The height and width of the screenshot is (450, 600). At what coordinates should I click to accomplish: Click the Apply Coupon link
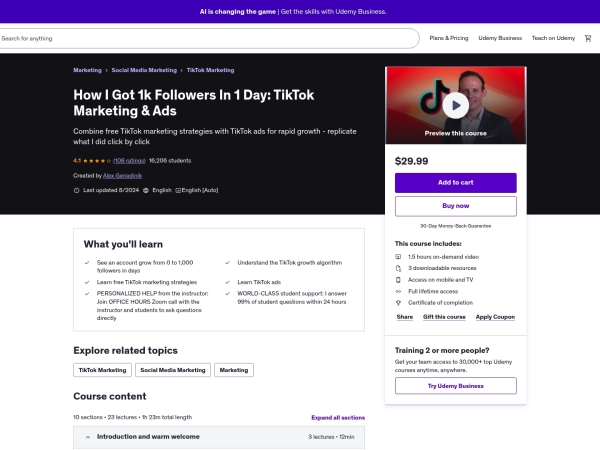tap(495, 317)
